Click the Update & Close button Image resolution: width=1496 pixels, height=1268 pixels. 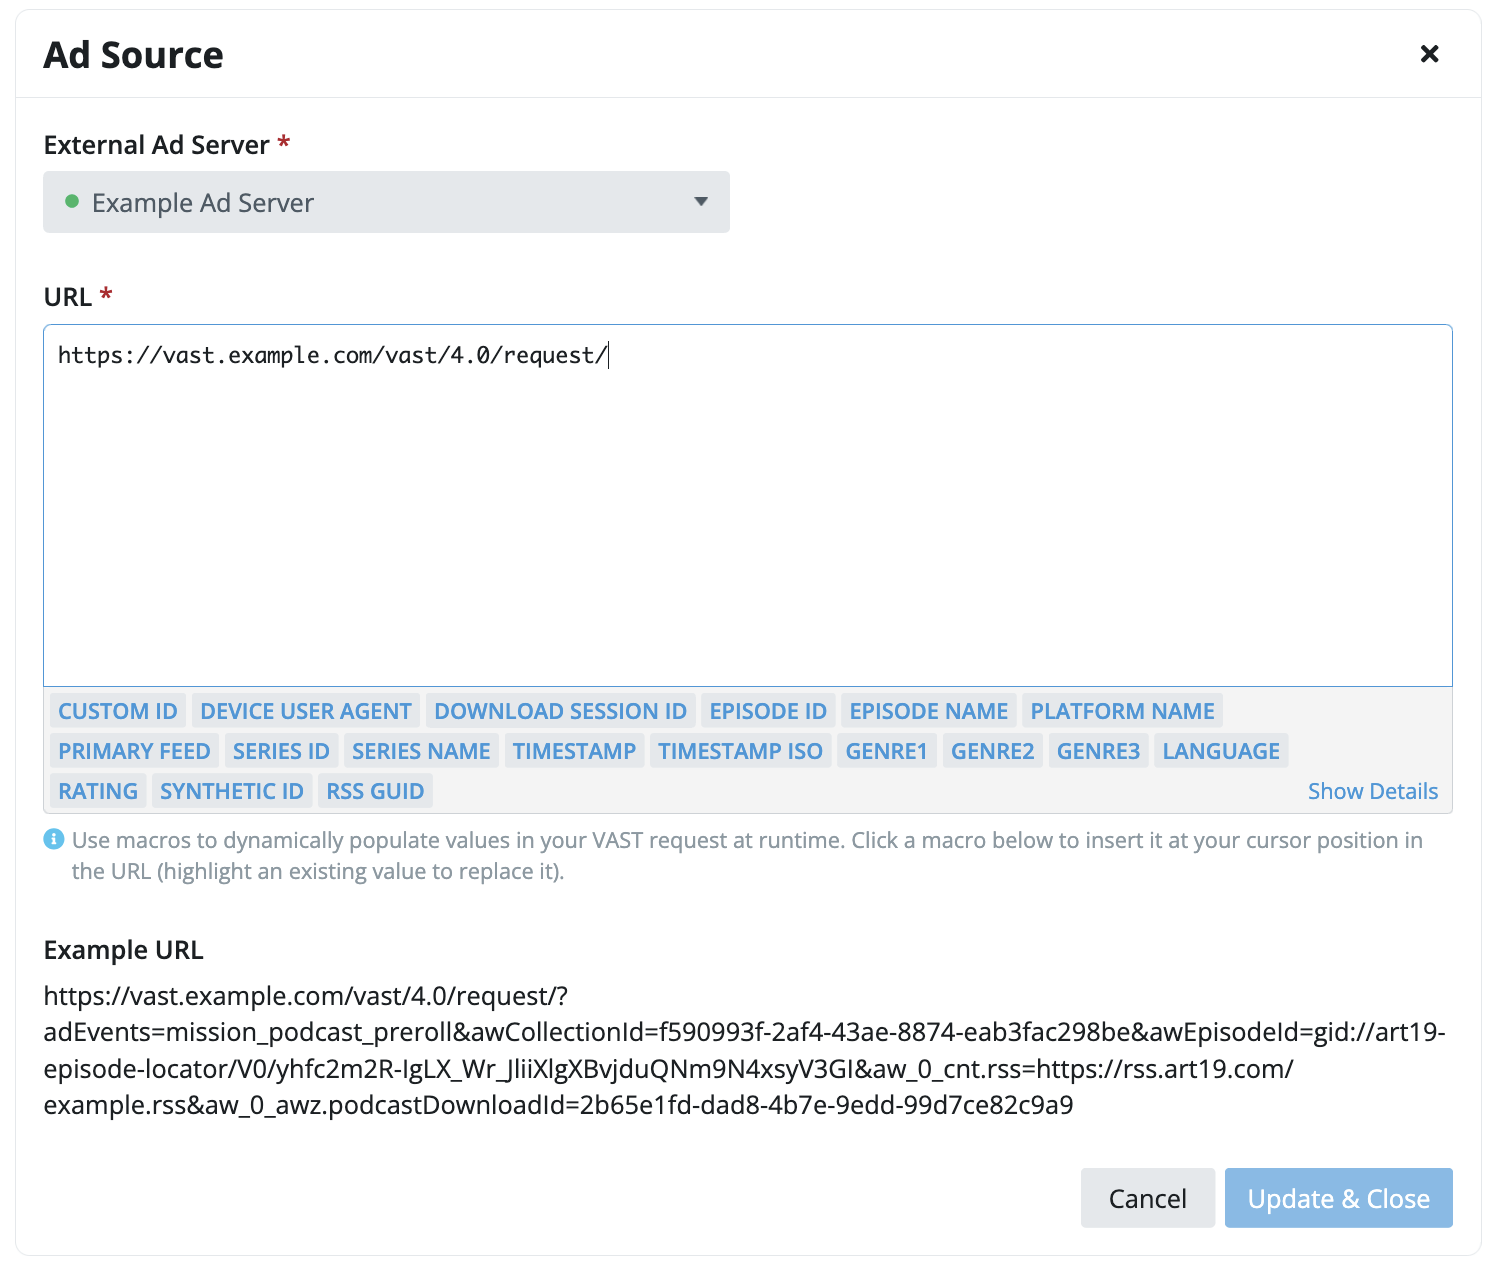(1338, 1198)
